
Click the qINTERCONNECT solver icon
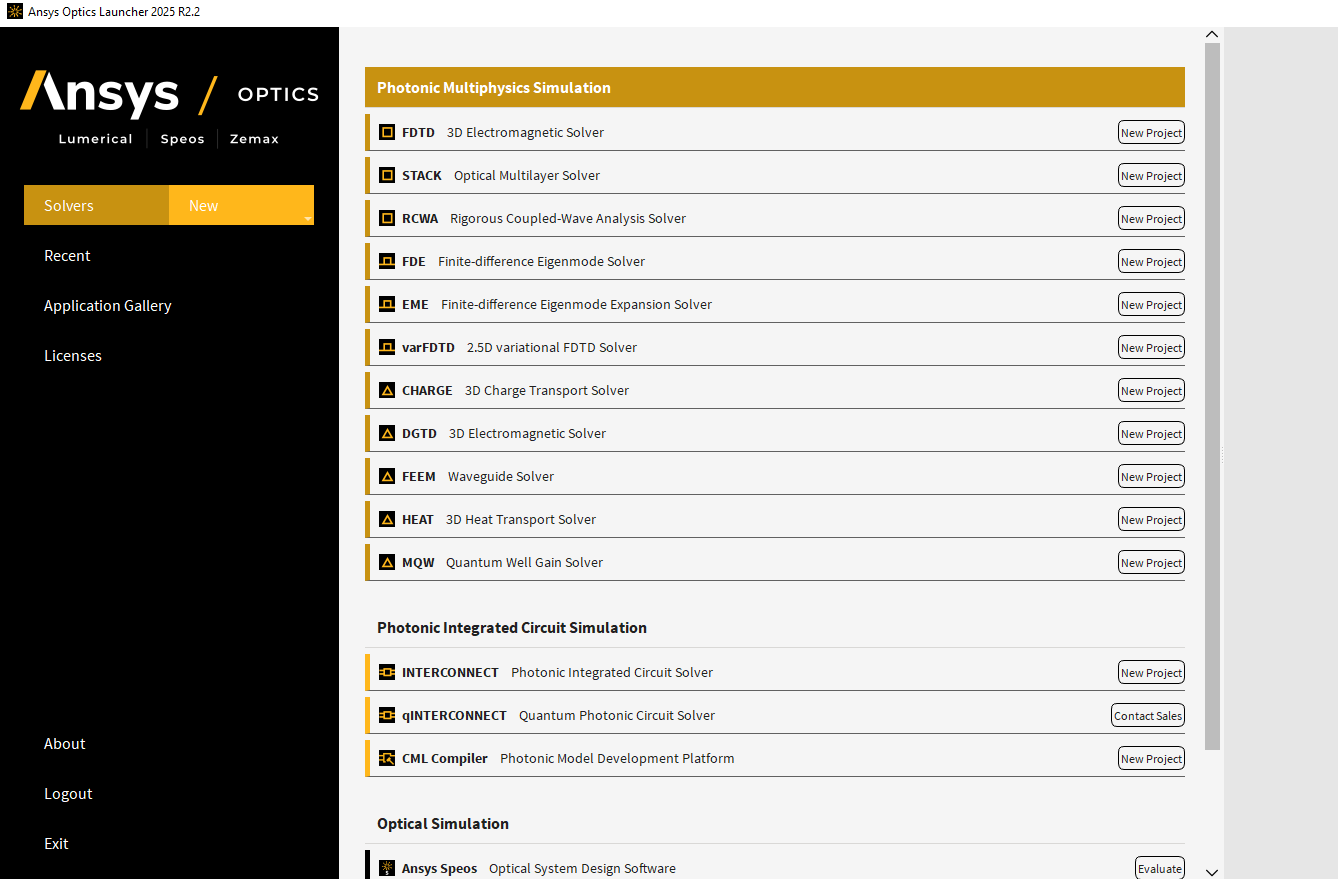click(387, 715)
